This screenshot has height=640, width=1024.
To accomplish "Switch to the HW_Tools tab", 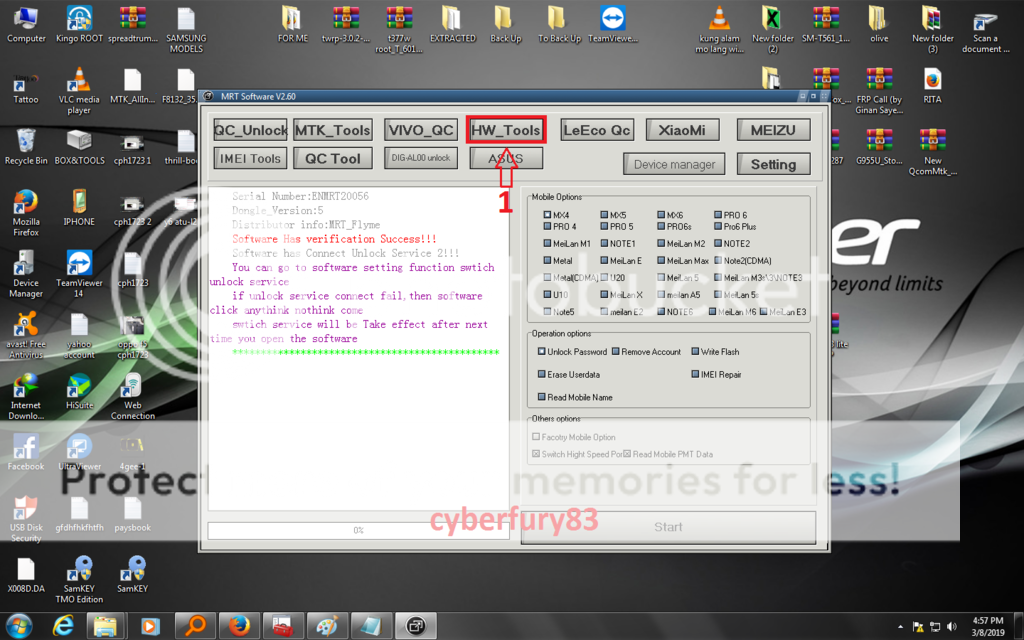I will (x=506, y=130).
